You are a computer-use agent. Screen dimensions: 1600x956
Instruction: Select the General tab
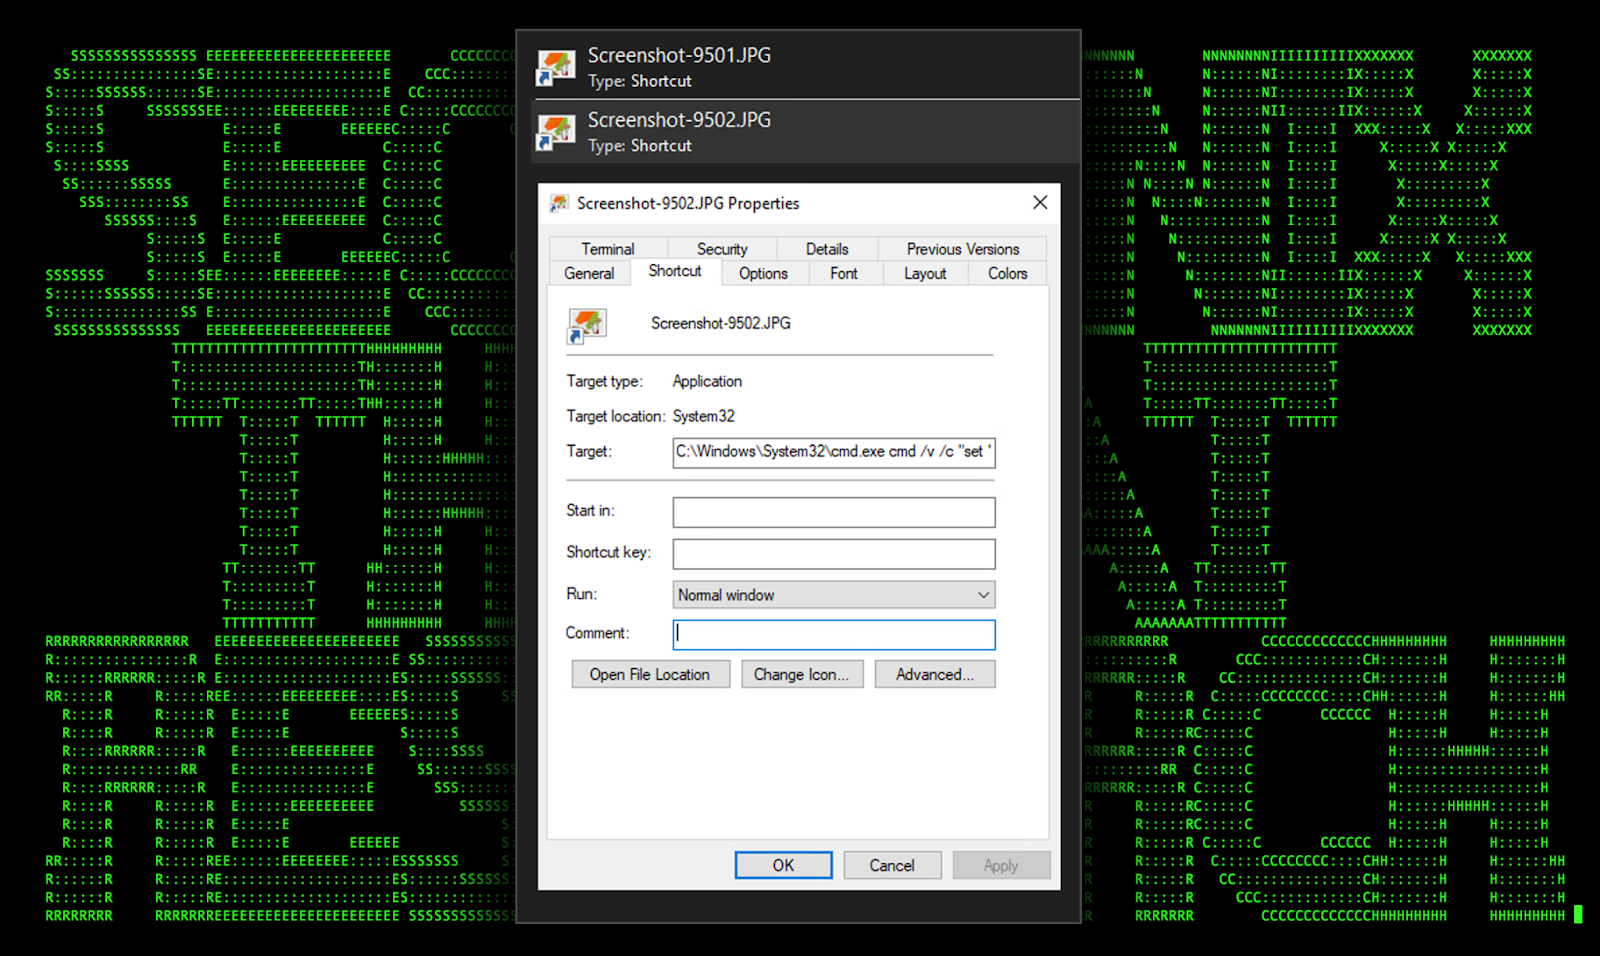tap(589, 273)
